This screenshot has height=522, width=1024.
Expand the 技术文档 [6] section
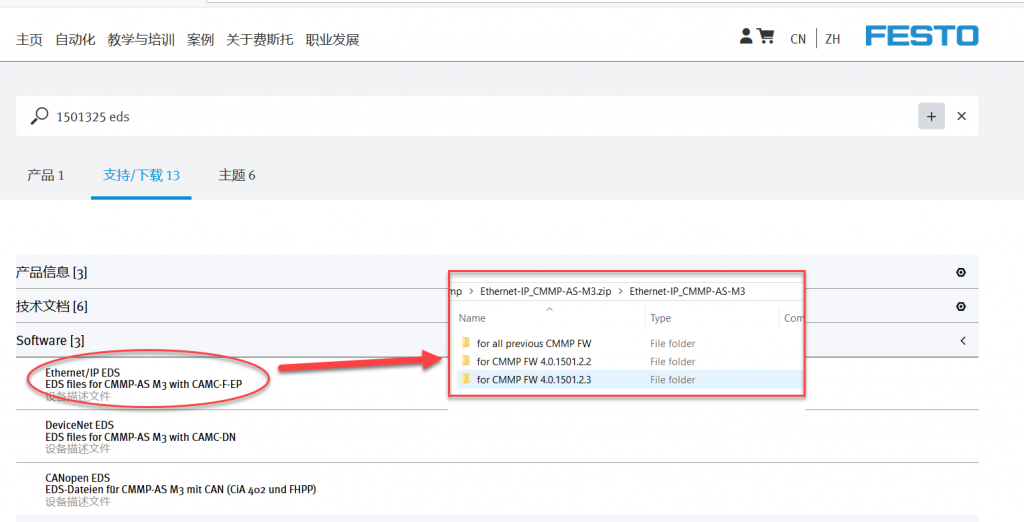click(x=961, y=306)
